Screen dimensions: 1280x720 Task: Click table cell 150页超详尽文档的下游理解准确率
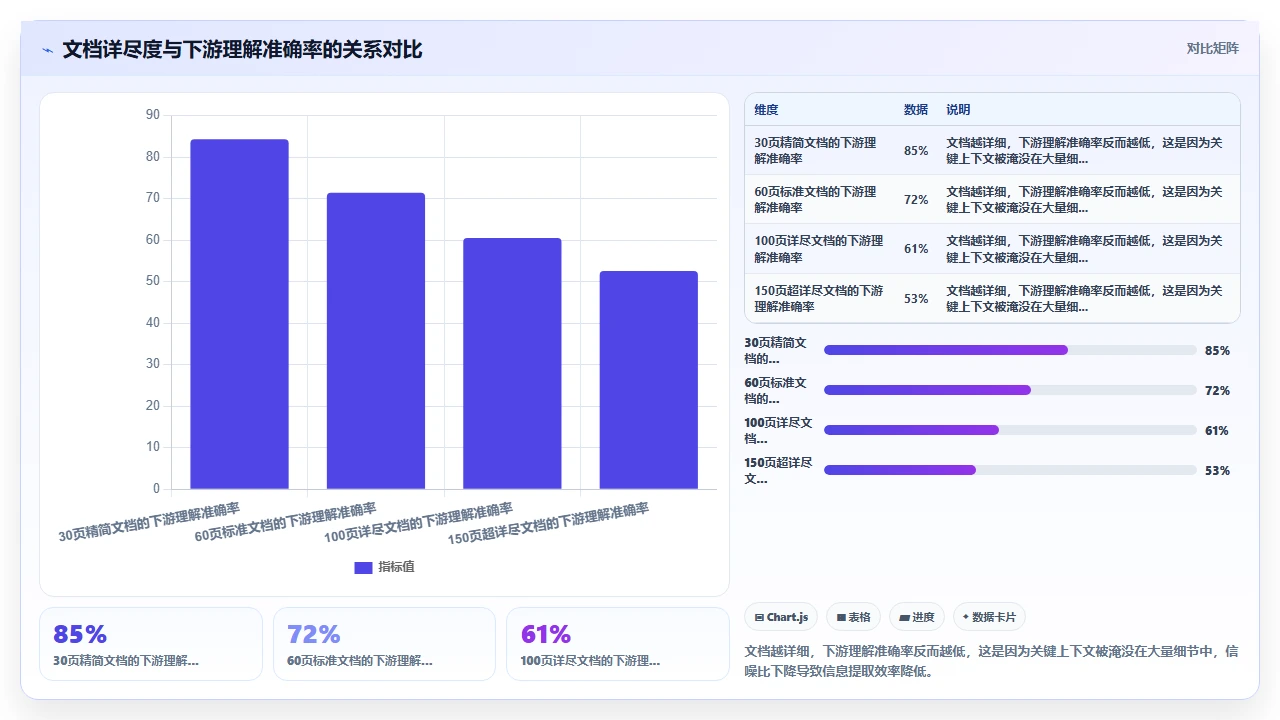pos(819,298)
